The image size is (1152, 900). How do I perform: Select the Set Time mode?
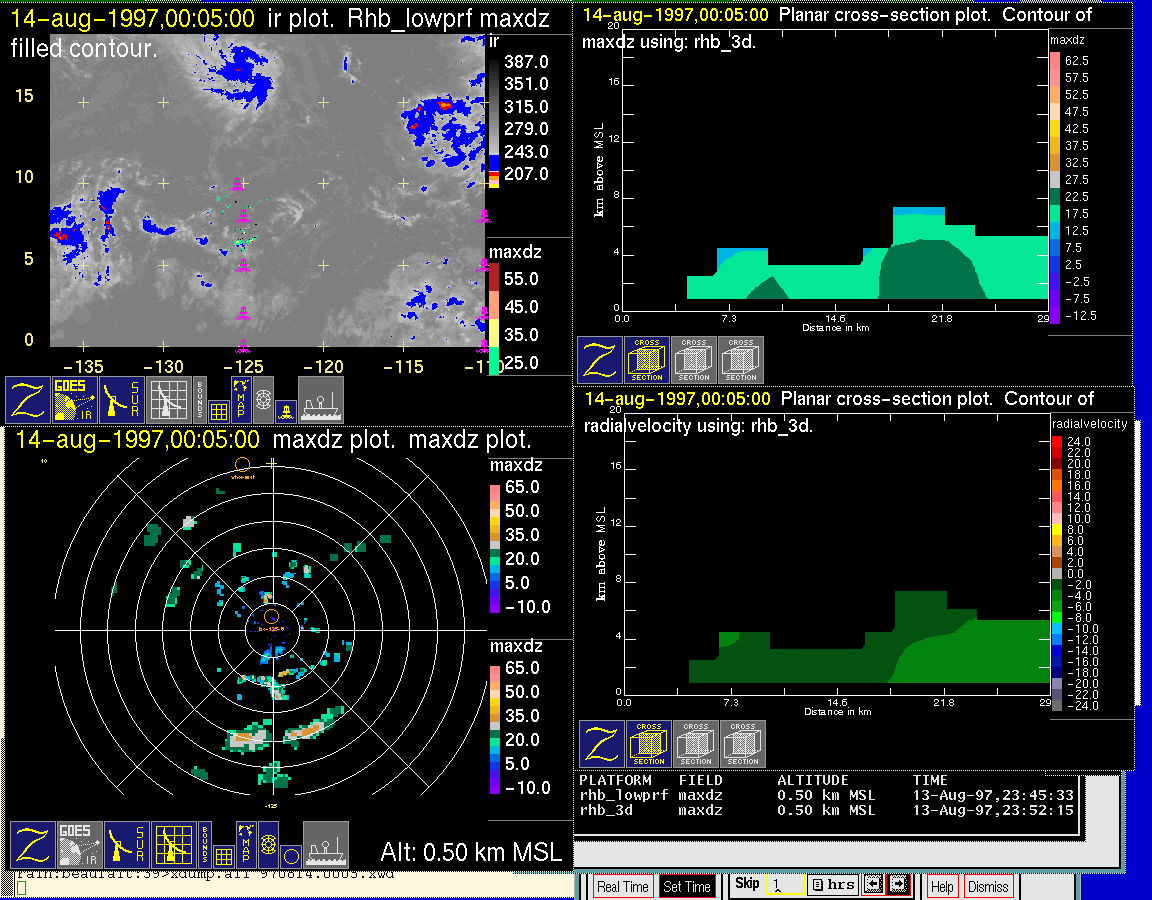coord(686,886)
